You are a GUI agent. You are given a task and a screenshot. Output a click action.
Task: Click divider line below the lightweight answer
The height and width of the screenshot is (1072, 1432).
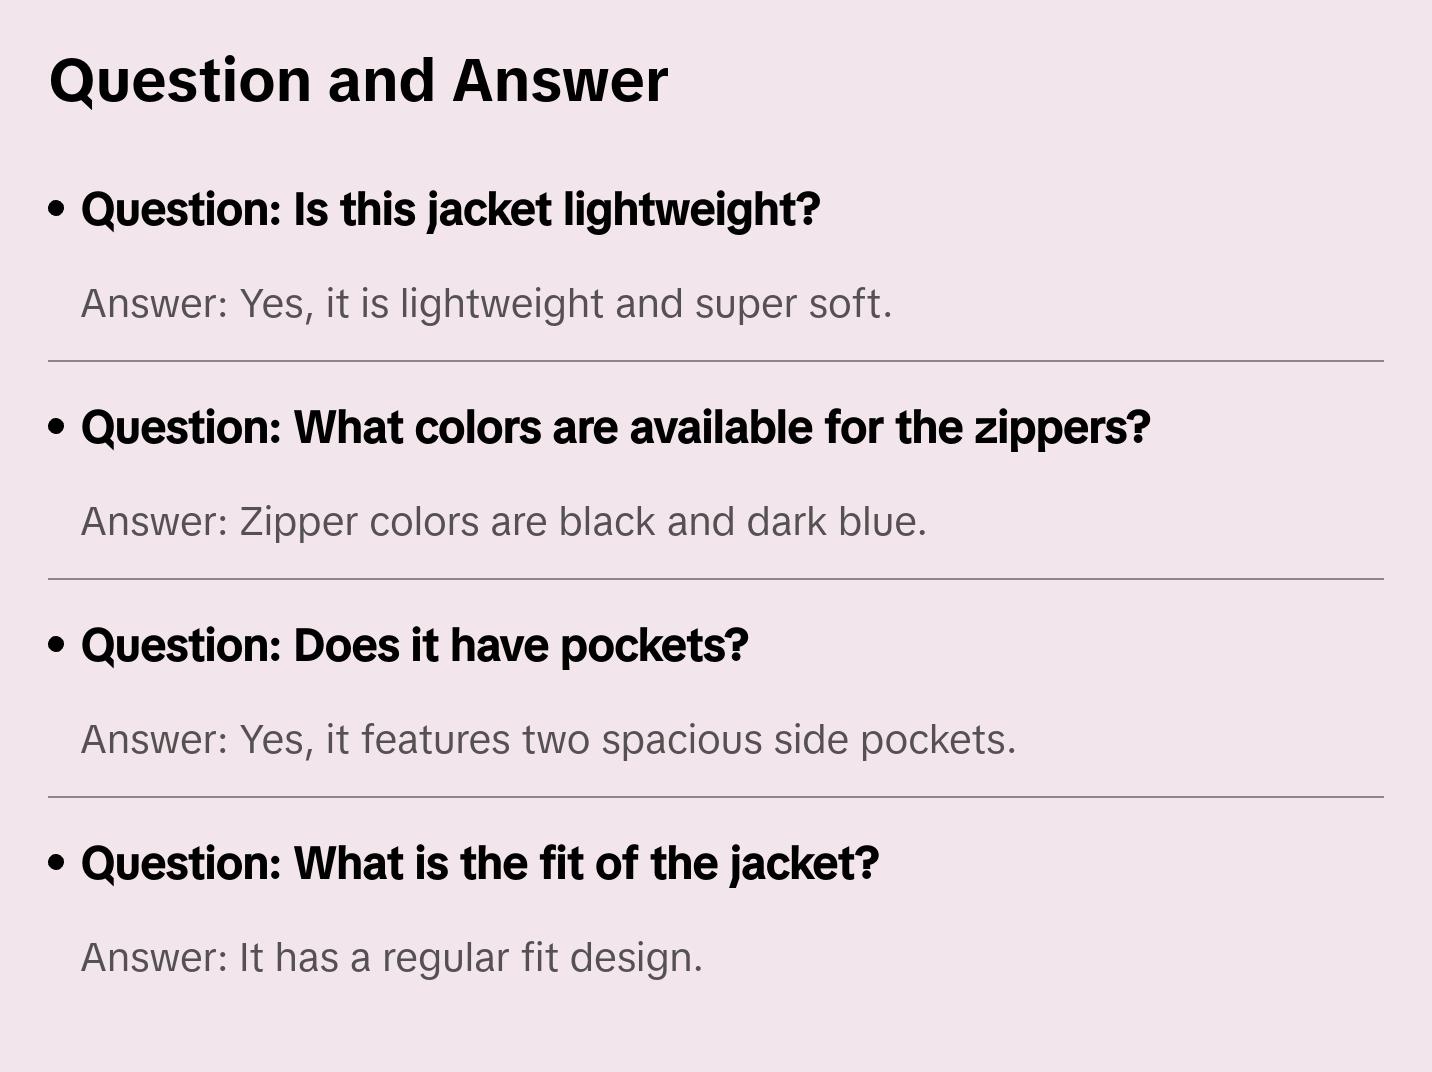coord(716,361)
